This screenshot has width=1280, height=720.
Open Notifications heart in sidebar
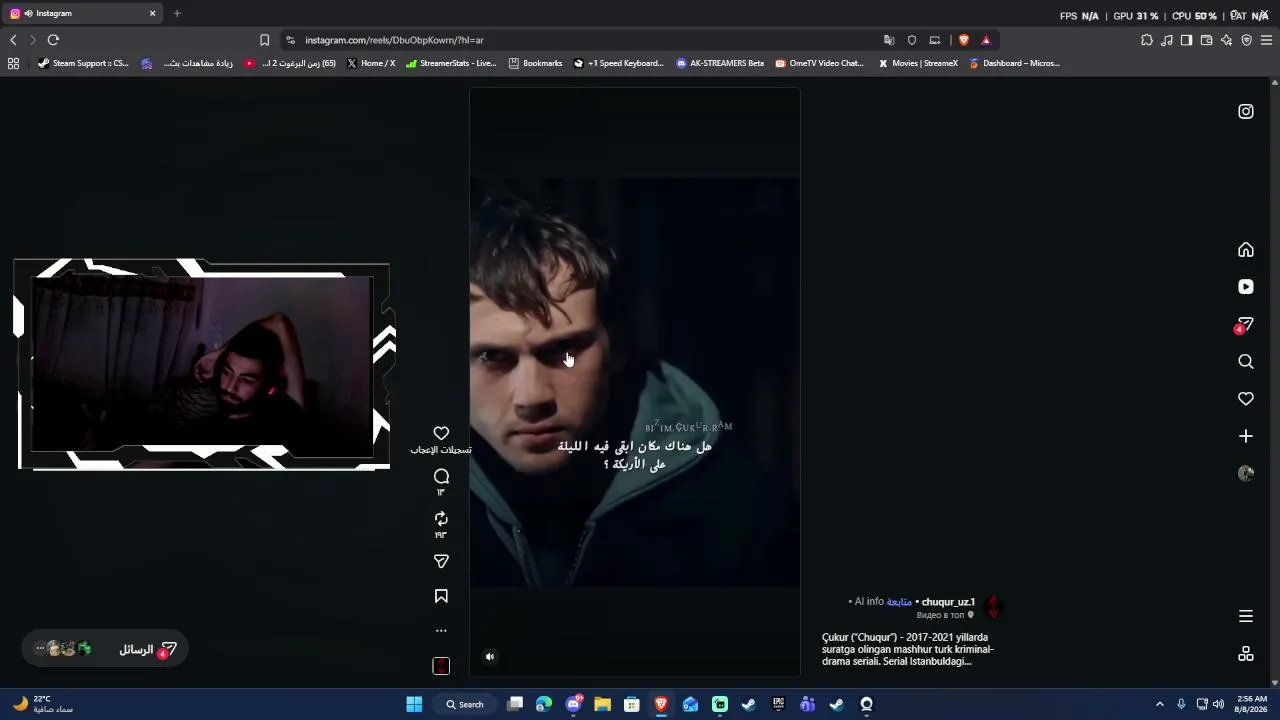pyautogui.click(x=1246, y=399)
